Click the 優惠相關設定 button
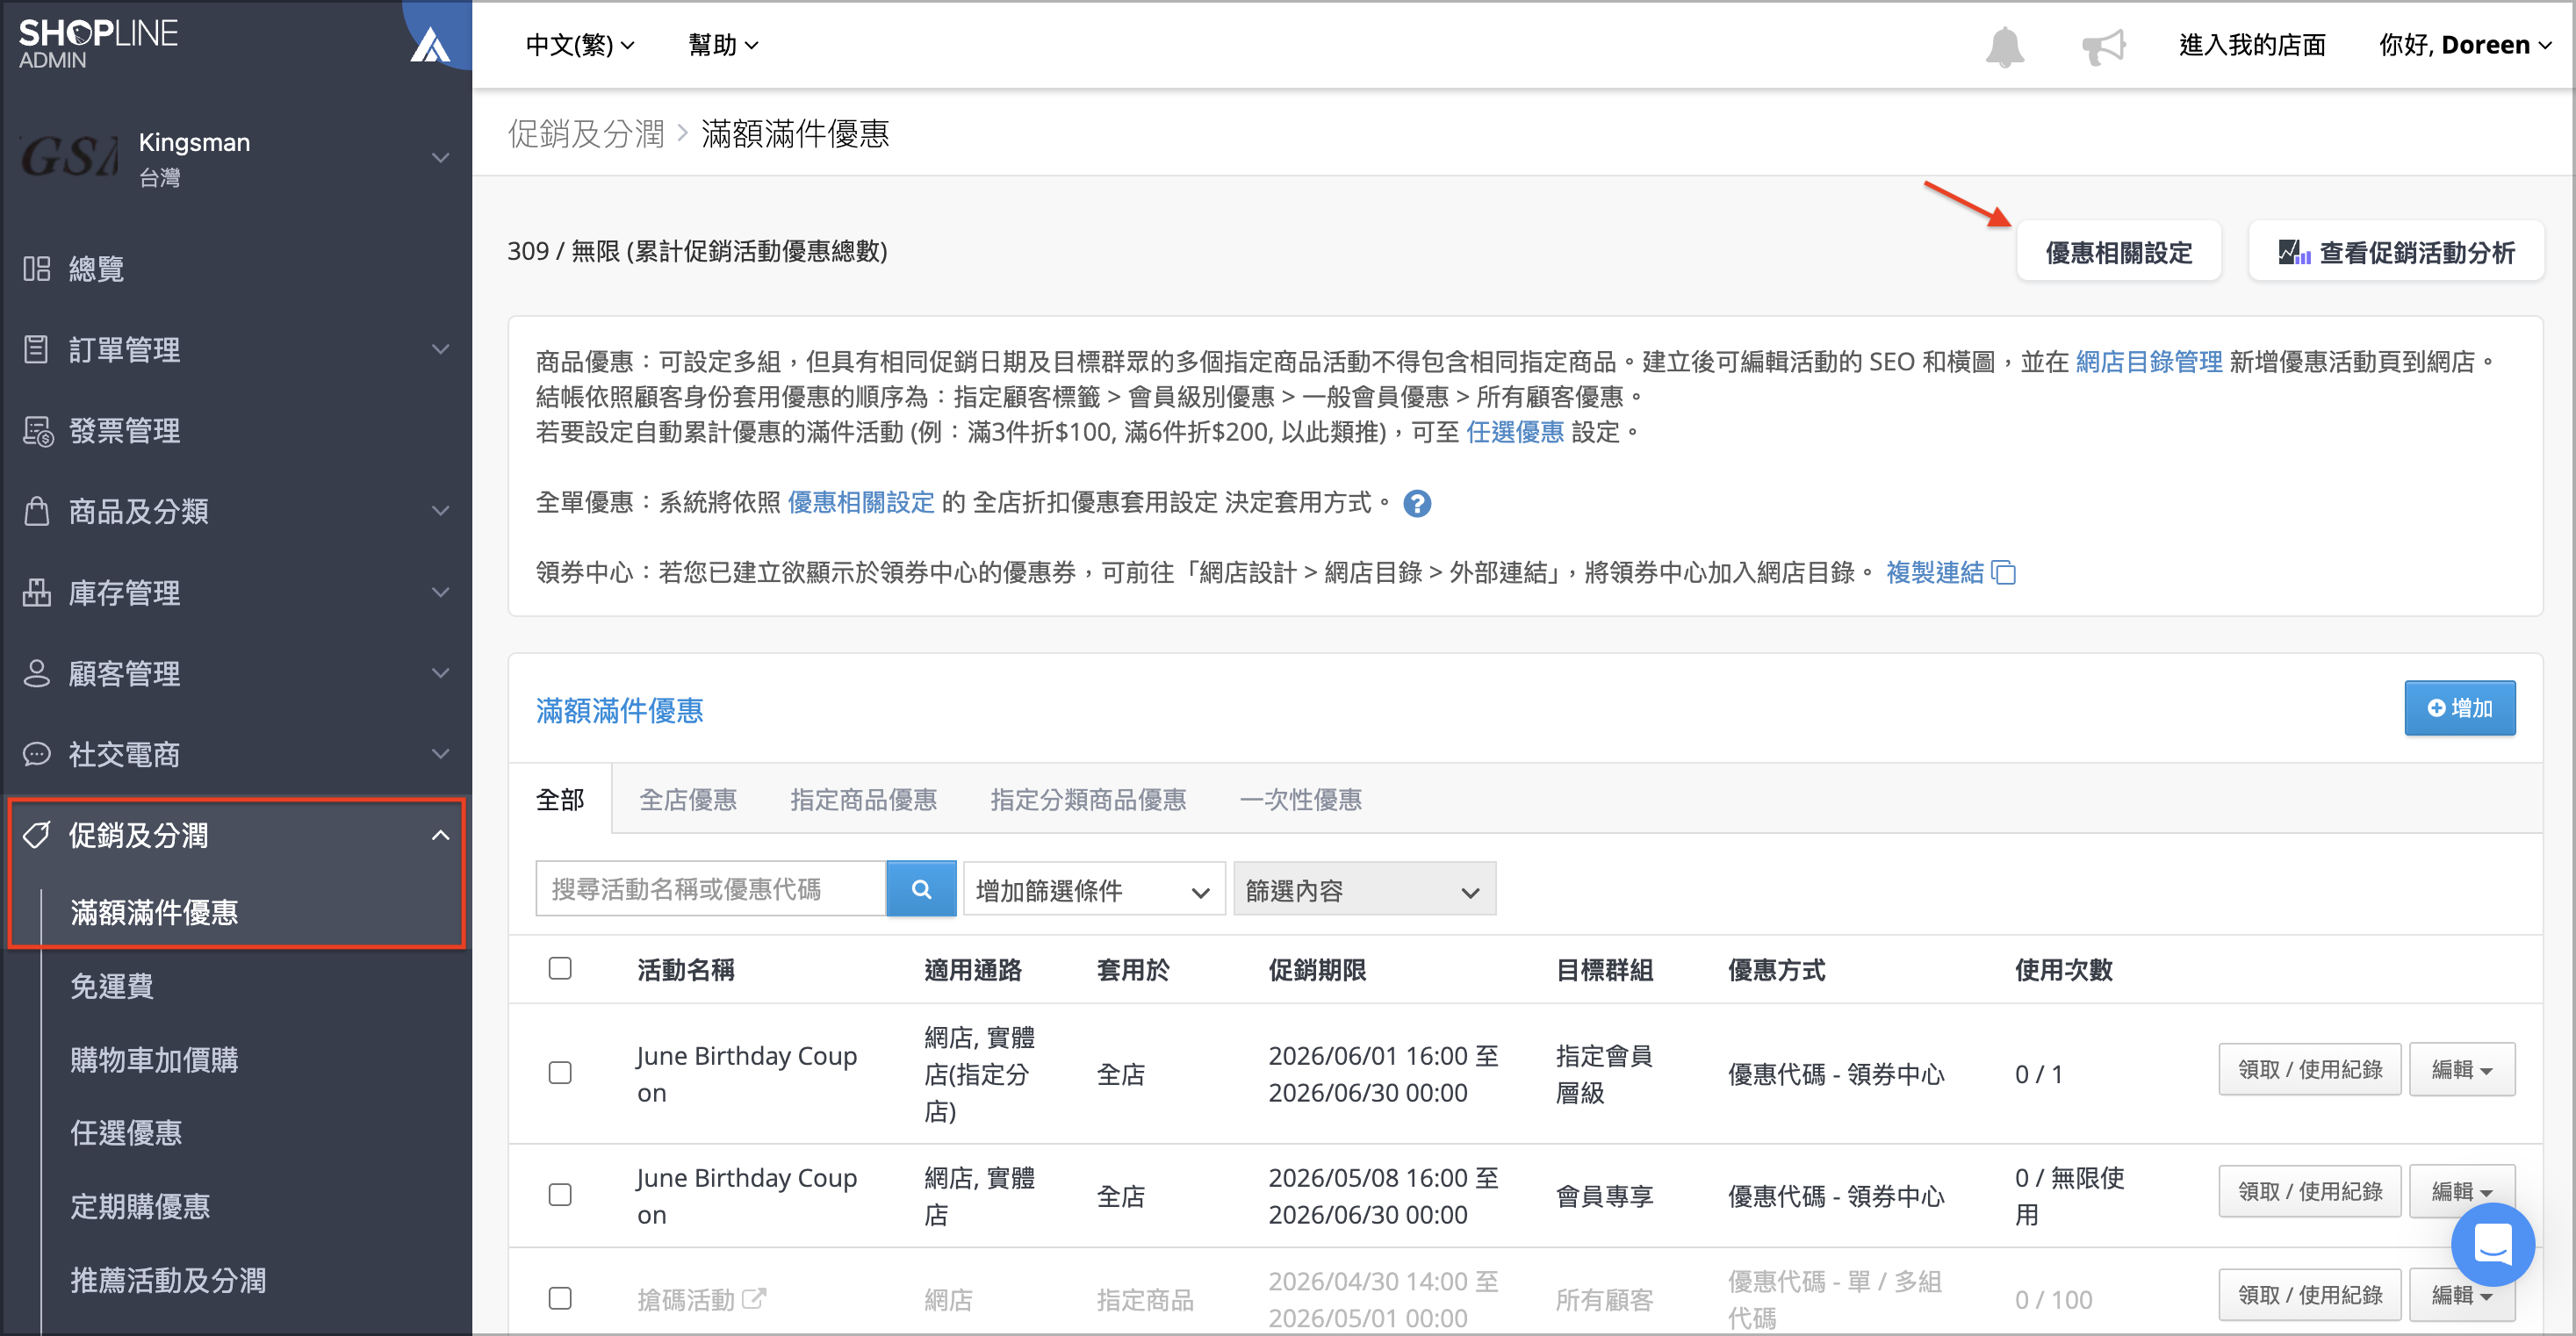2576x1336 pixels. click(x=2118, y=251)
